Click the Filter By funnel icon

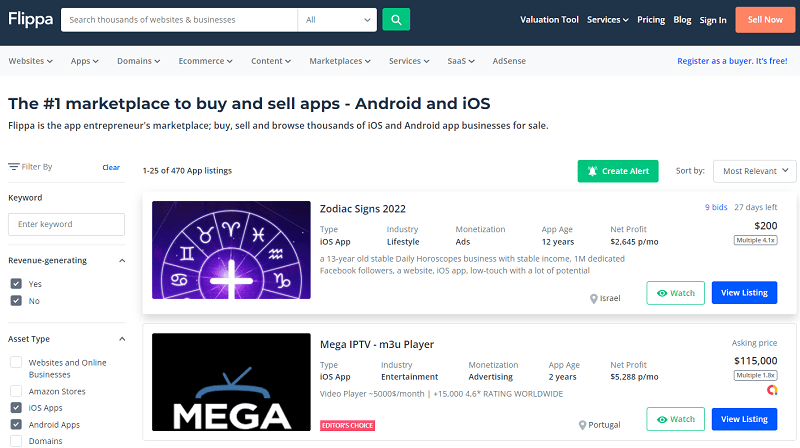coord(13,167)
